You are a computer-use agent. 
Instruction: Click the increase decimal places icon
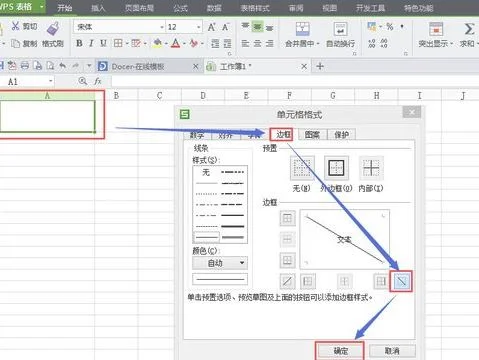(x=372, y=43)
